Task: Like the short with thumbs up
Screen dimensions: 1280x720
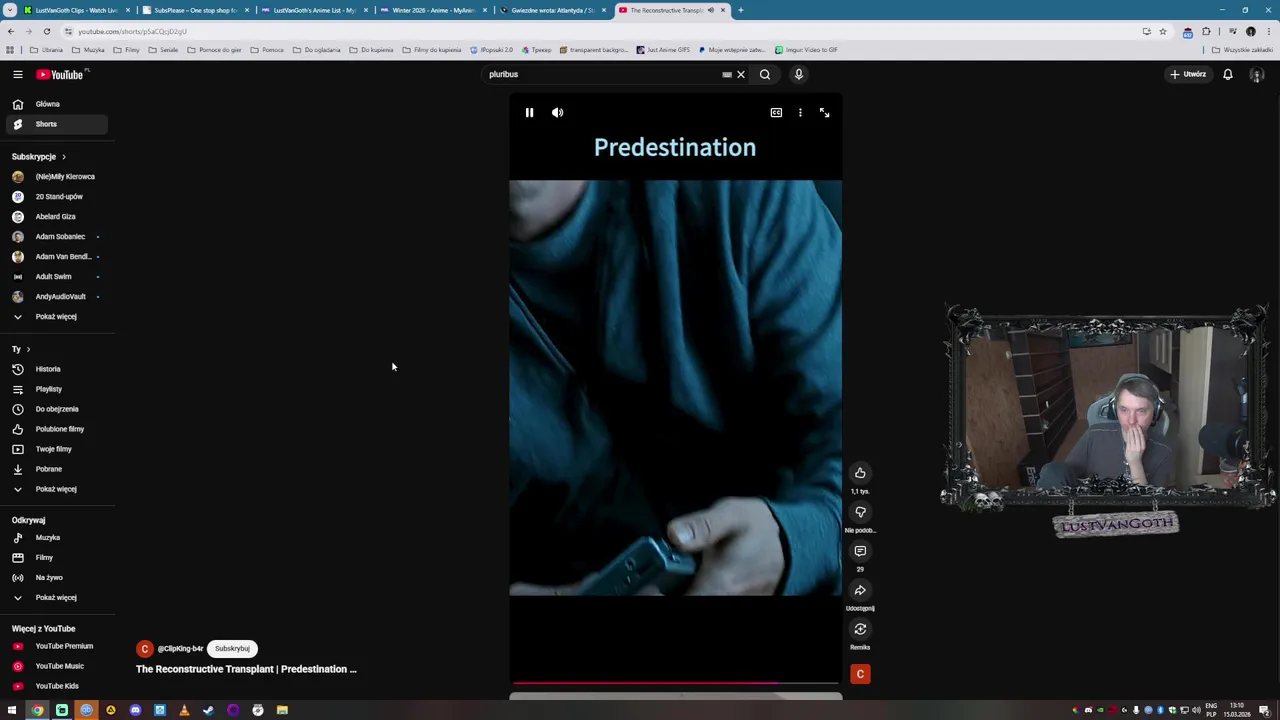Action: point(860,473)
